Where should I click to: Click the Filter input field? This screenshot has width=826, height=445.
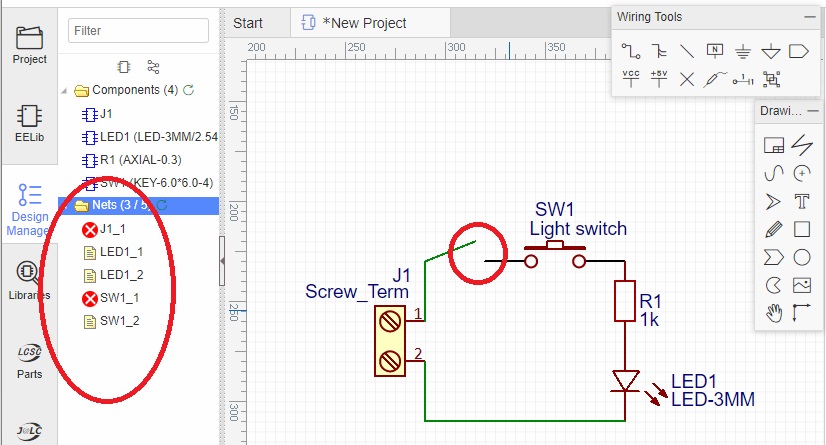138,31
